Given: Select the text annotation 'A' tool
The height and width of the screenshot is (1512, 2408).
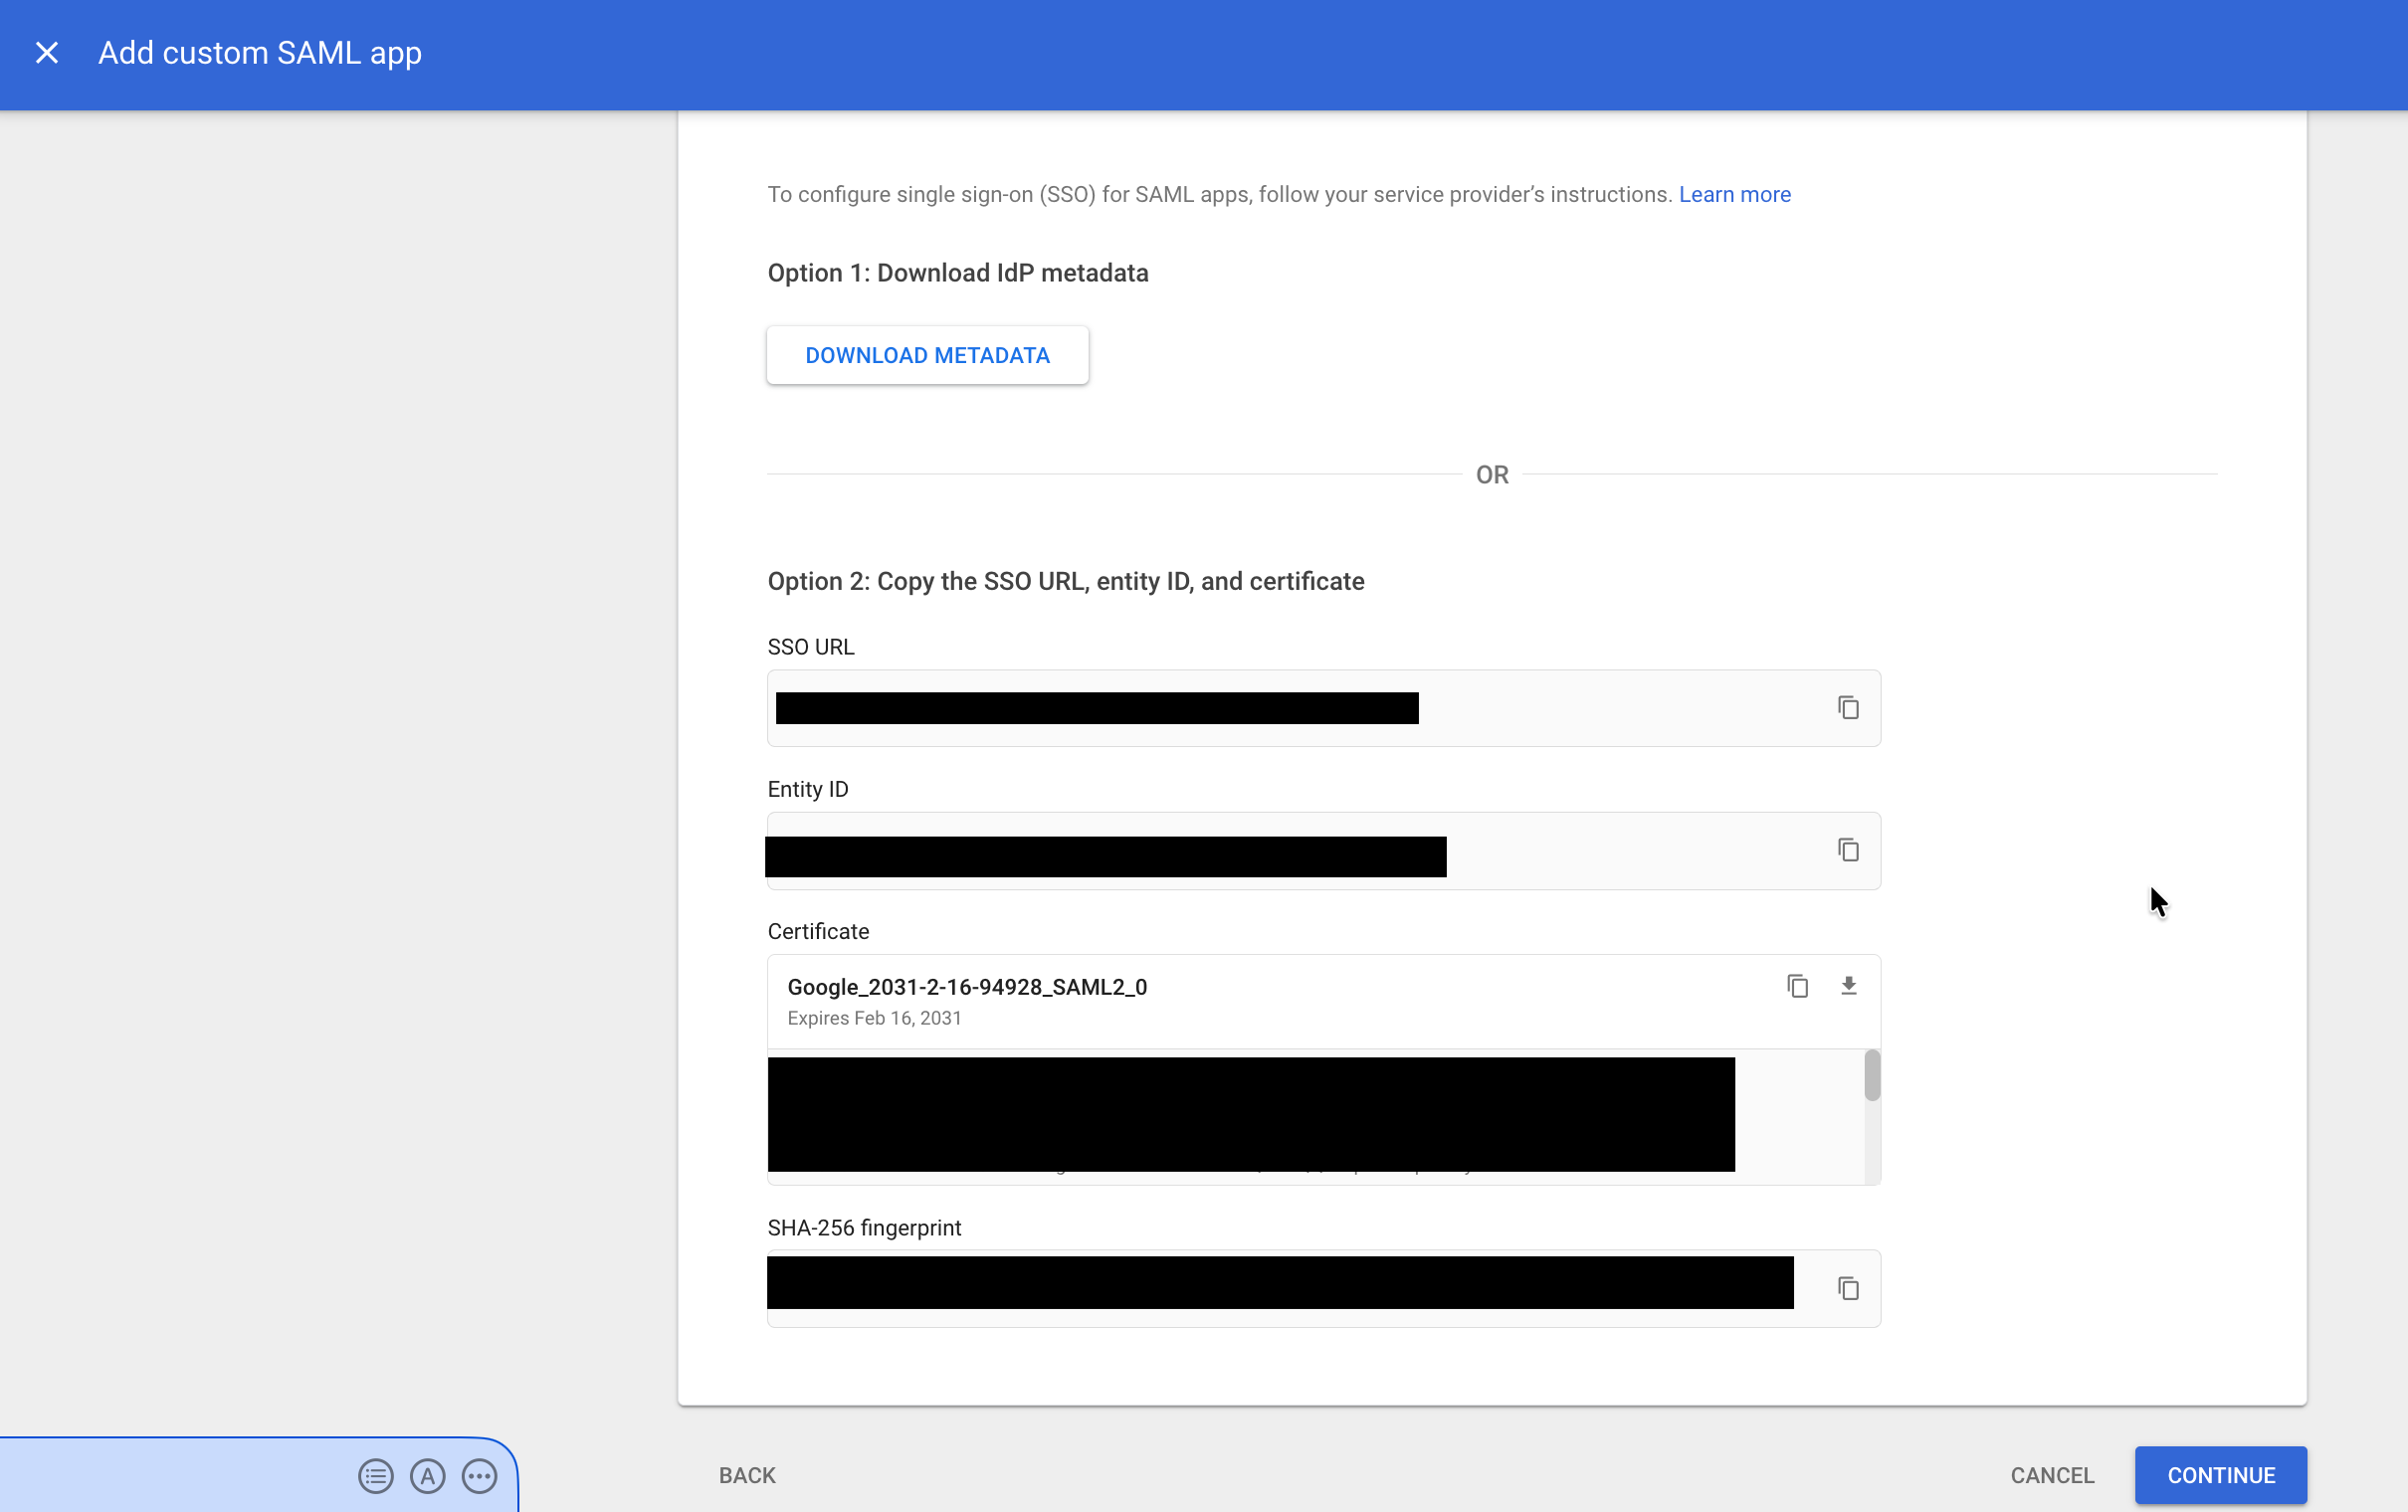Looking at the screenshot, I should (x=427, y=1475).
